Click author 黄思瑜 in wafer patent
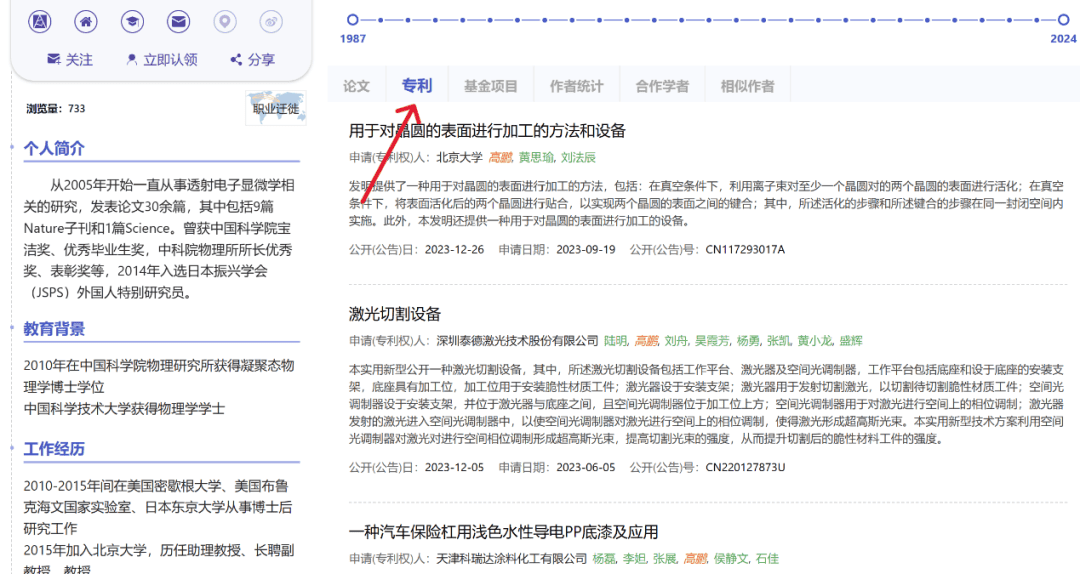The image size is (1080, 574). 536,158
